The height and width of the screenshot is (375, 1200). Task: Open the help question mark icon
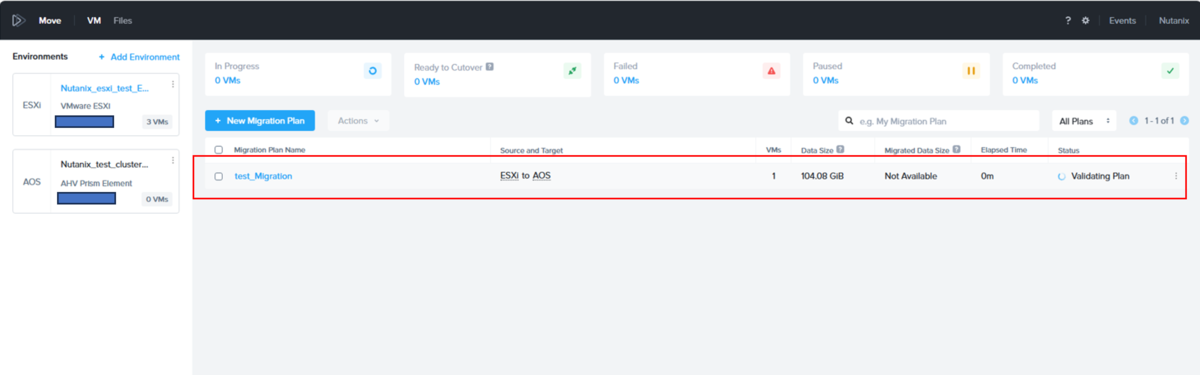tap(1068, 20)
